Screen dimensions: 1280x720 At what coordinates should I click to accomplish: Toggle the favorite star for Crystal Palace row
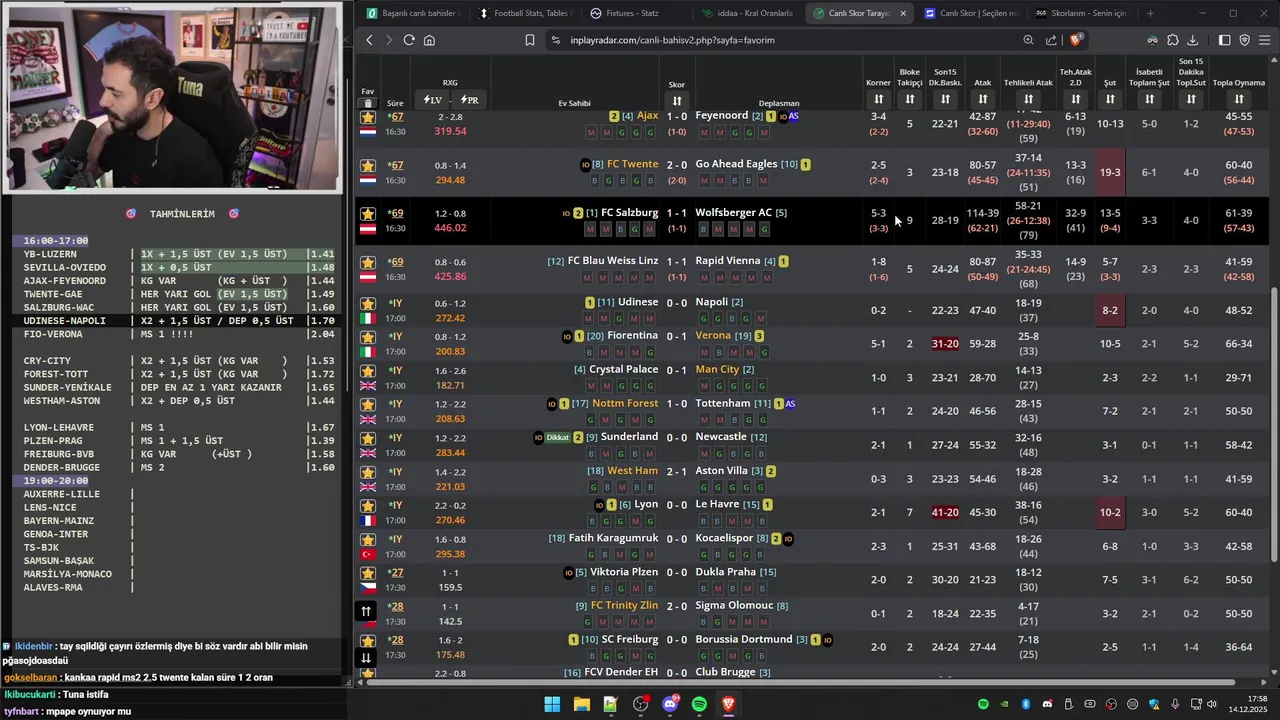pos(368,371)
